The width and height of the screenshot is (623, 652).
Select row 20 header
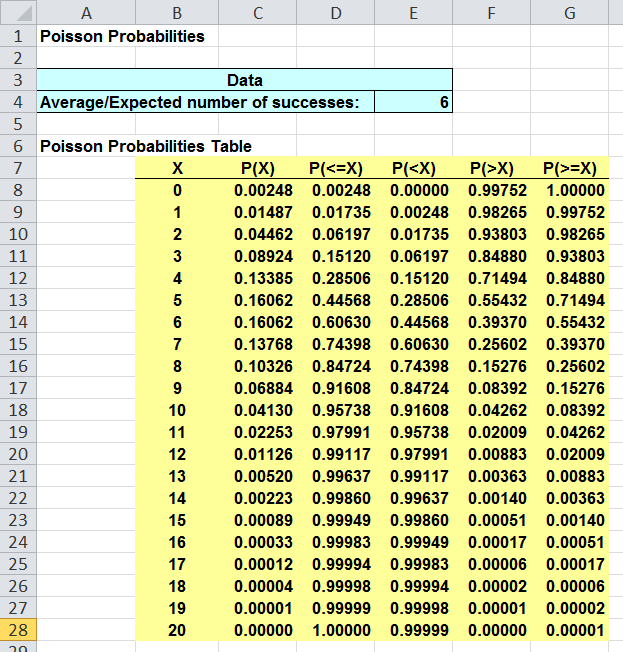click(18, 454)
